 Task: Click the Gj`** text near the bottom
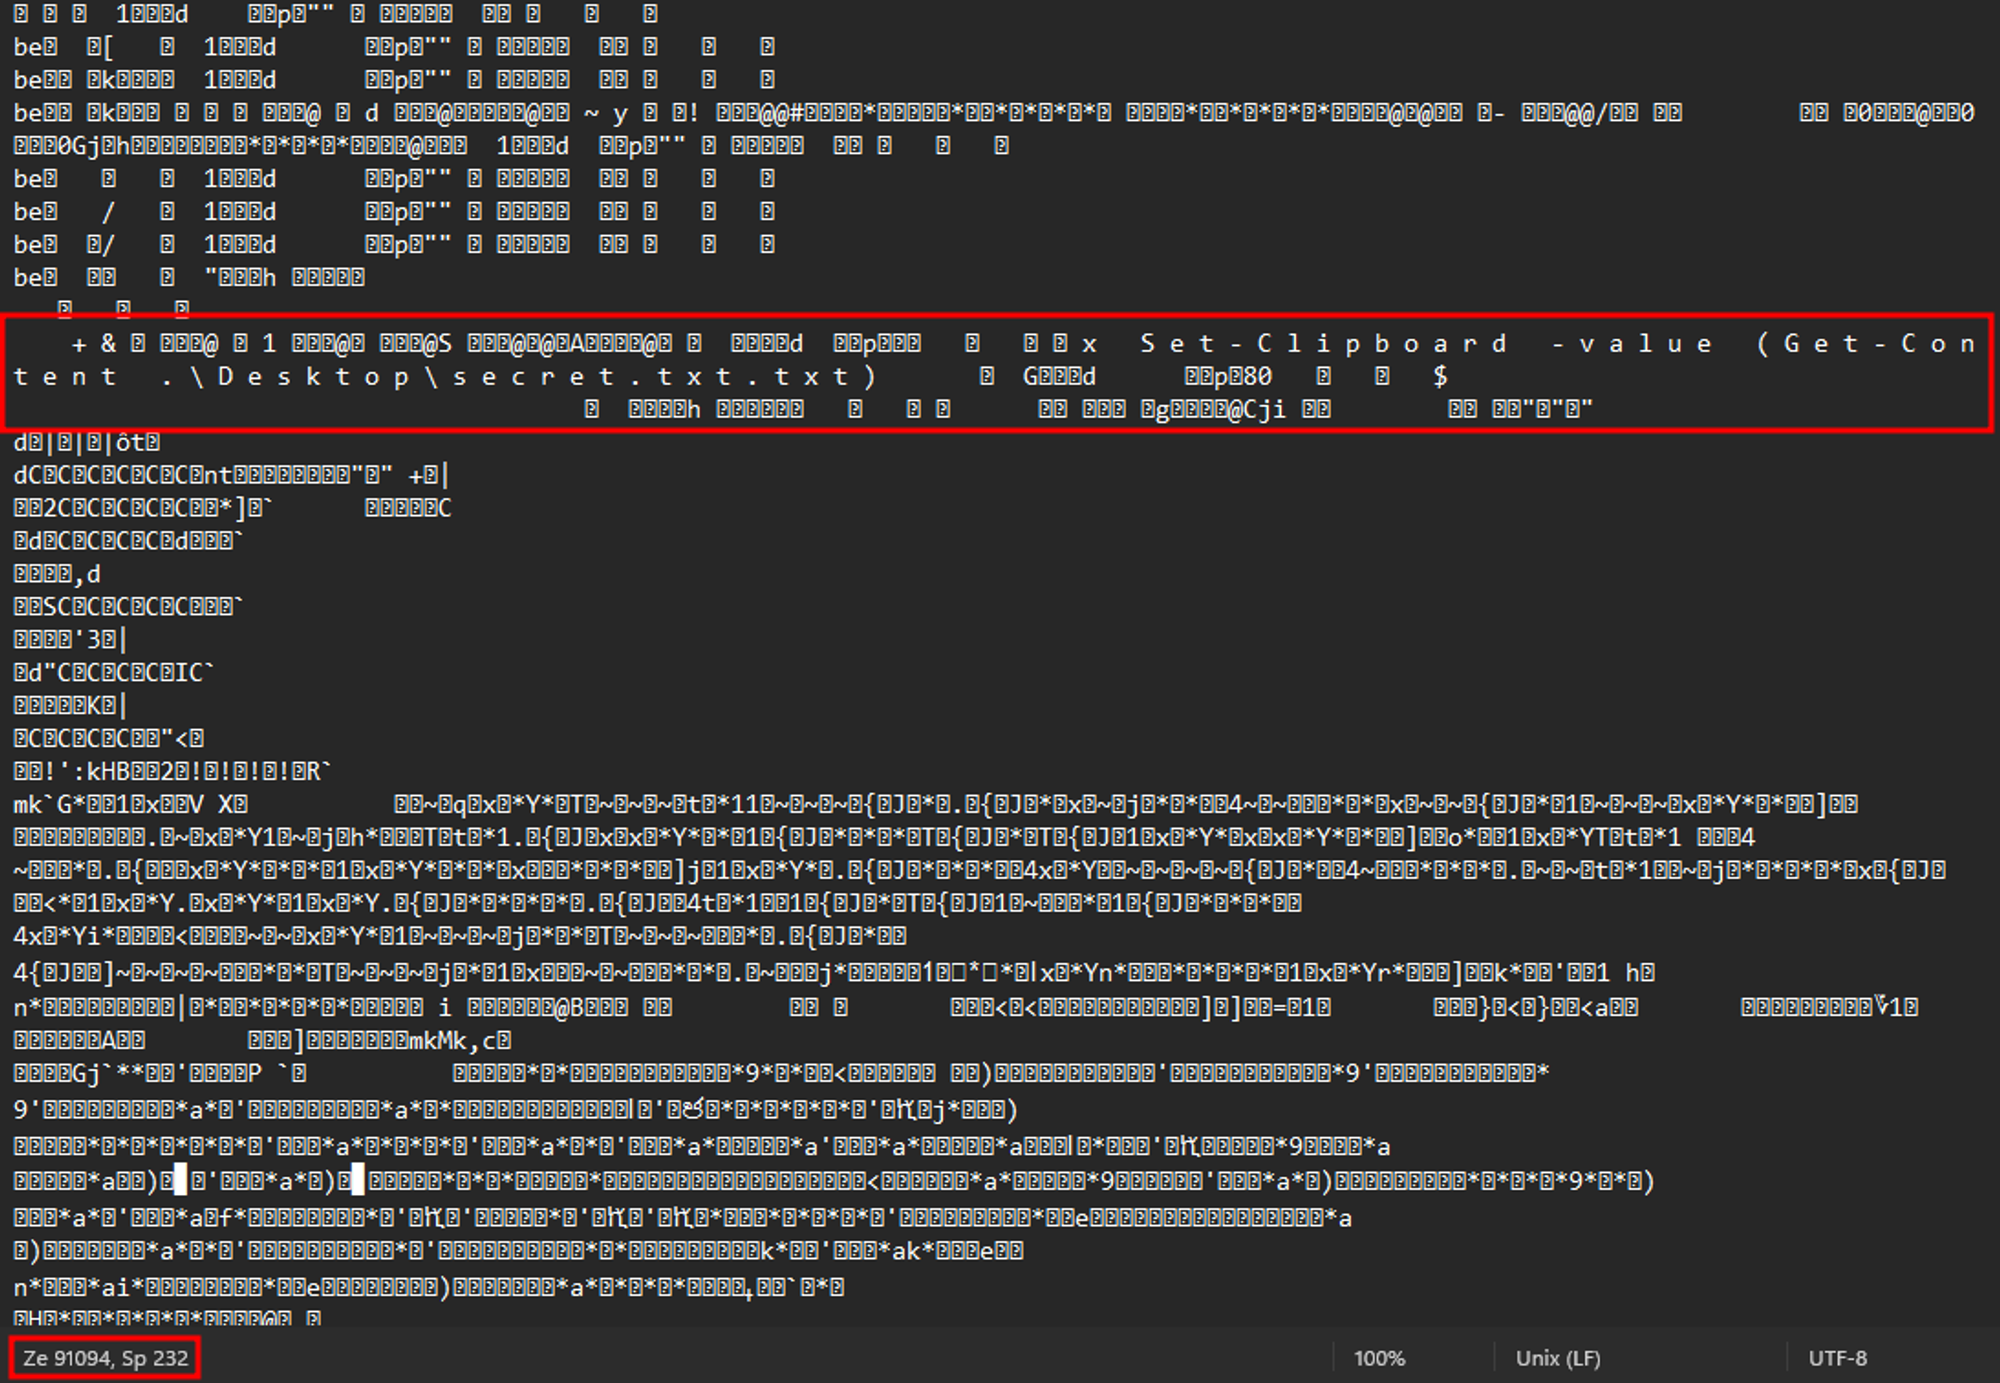[108, 1074]
